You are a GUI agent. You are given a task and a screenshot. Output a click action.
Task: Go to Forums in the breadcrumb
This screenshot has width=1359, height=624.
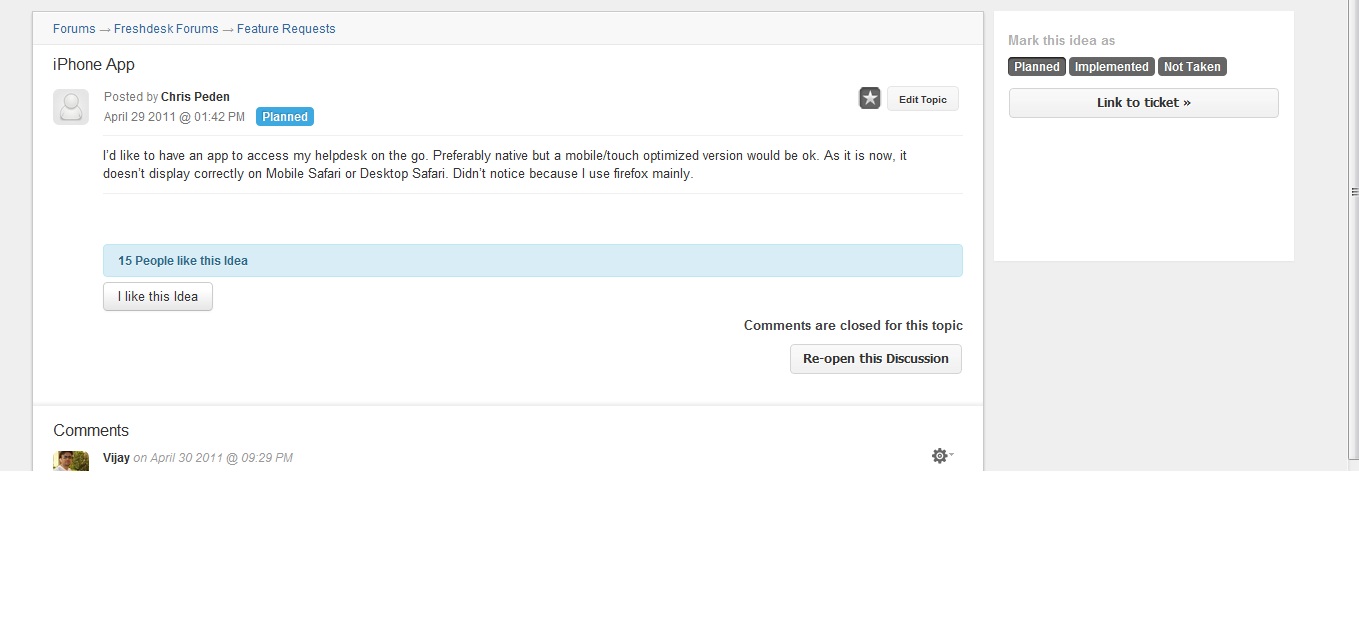(74, 29)
